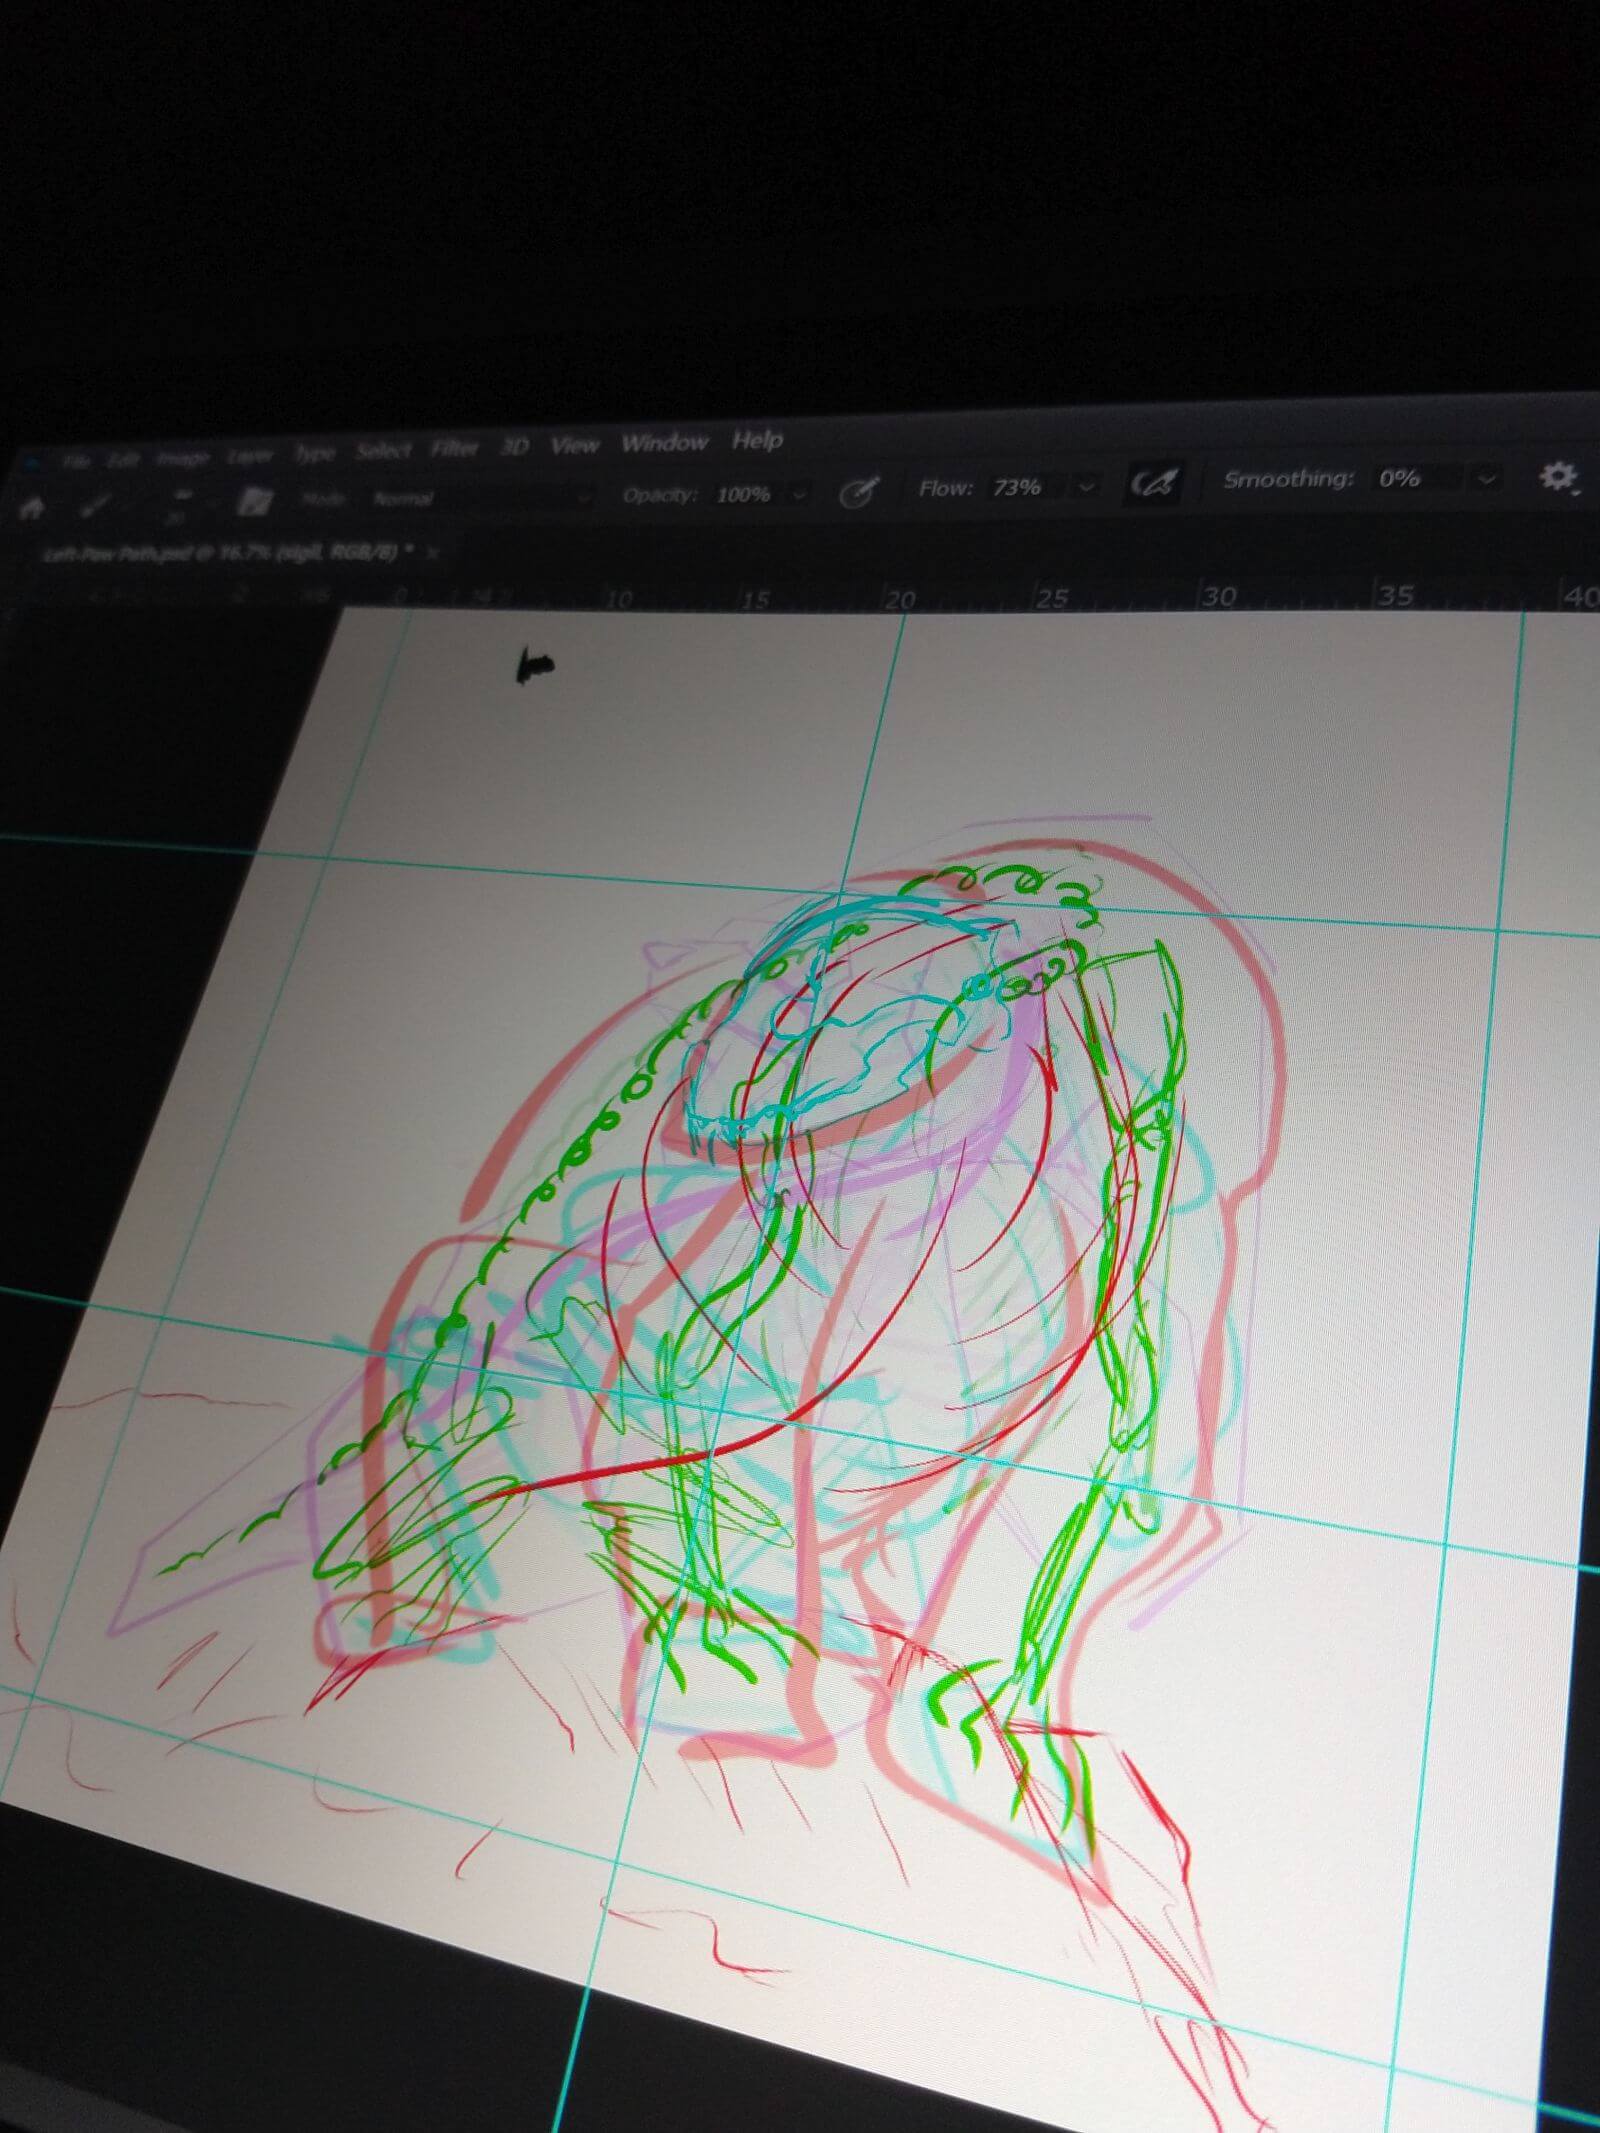Open the Window menu

pyautogui.click(x=664, y=443)
